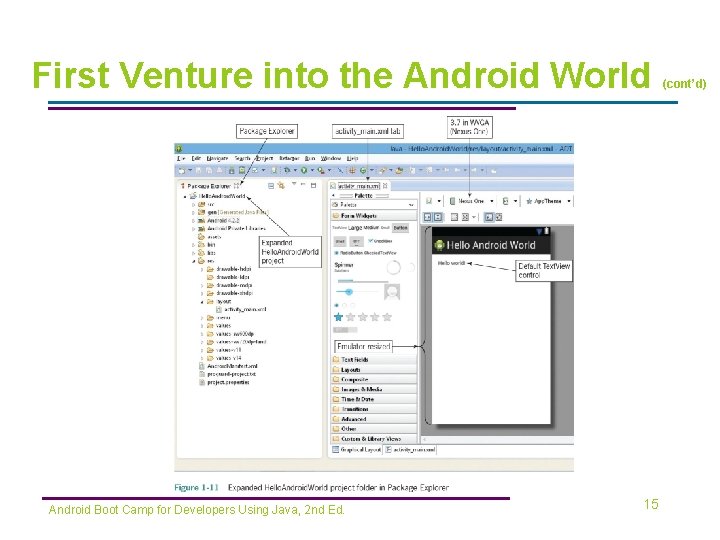The height and width of the screenshot is (540, 720).
Task: Select the SeekBar slider widget in palette
Action: pos(357,292)
